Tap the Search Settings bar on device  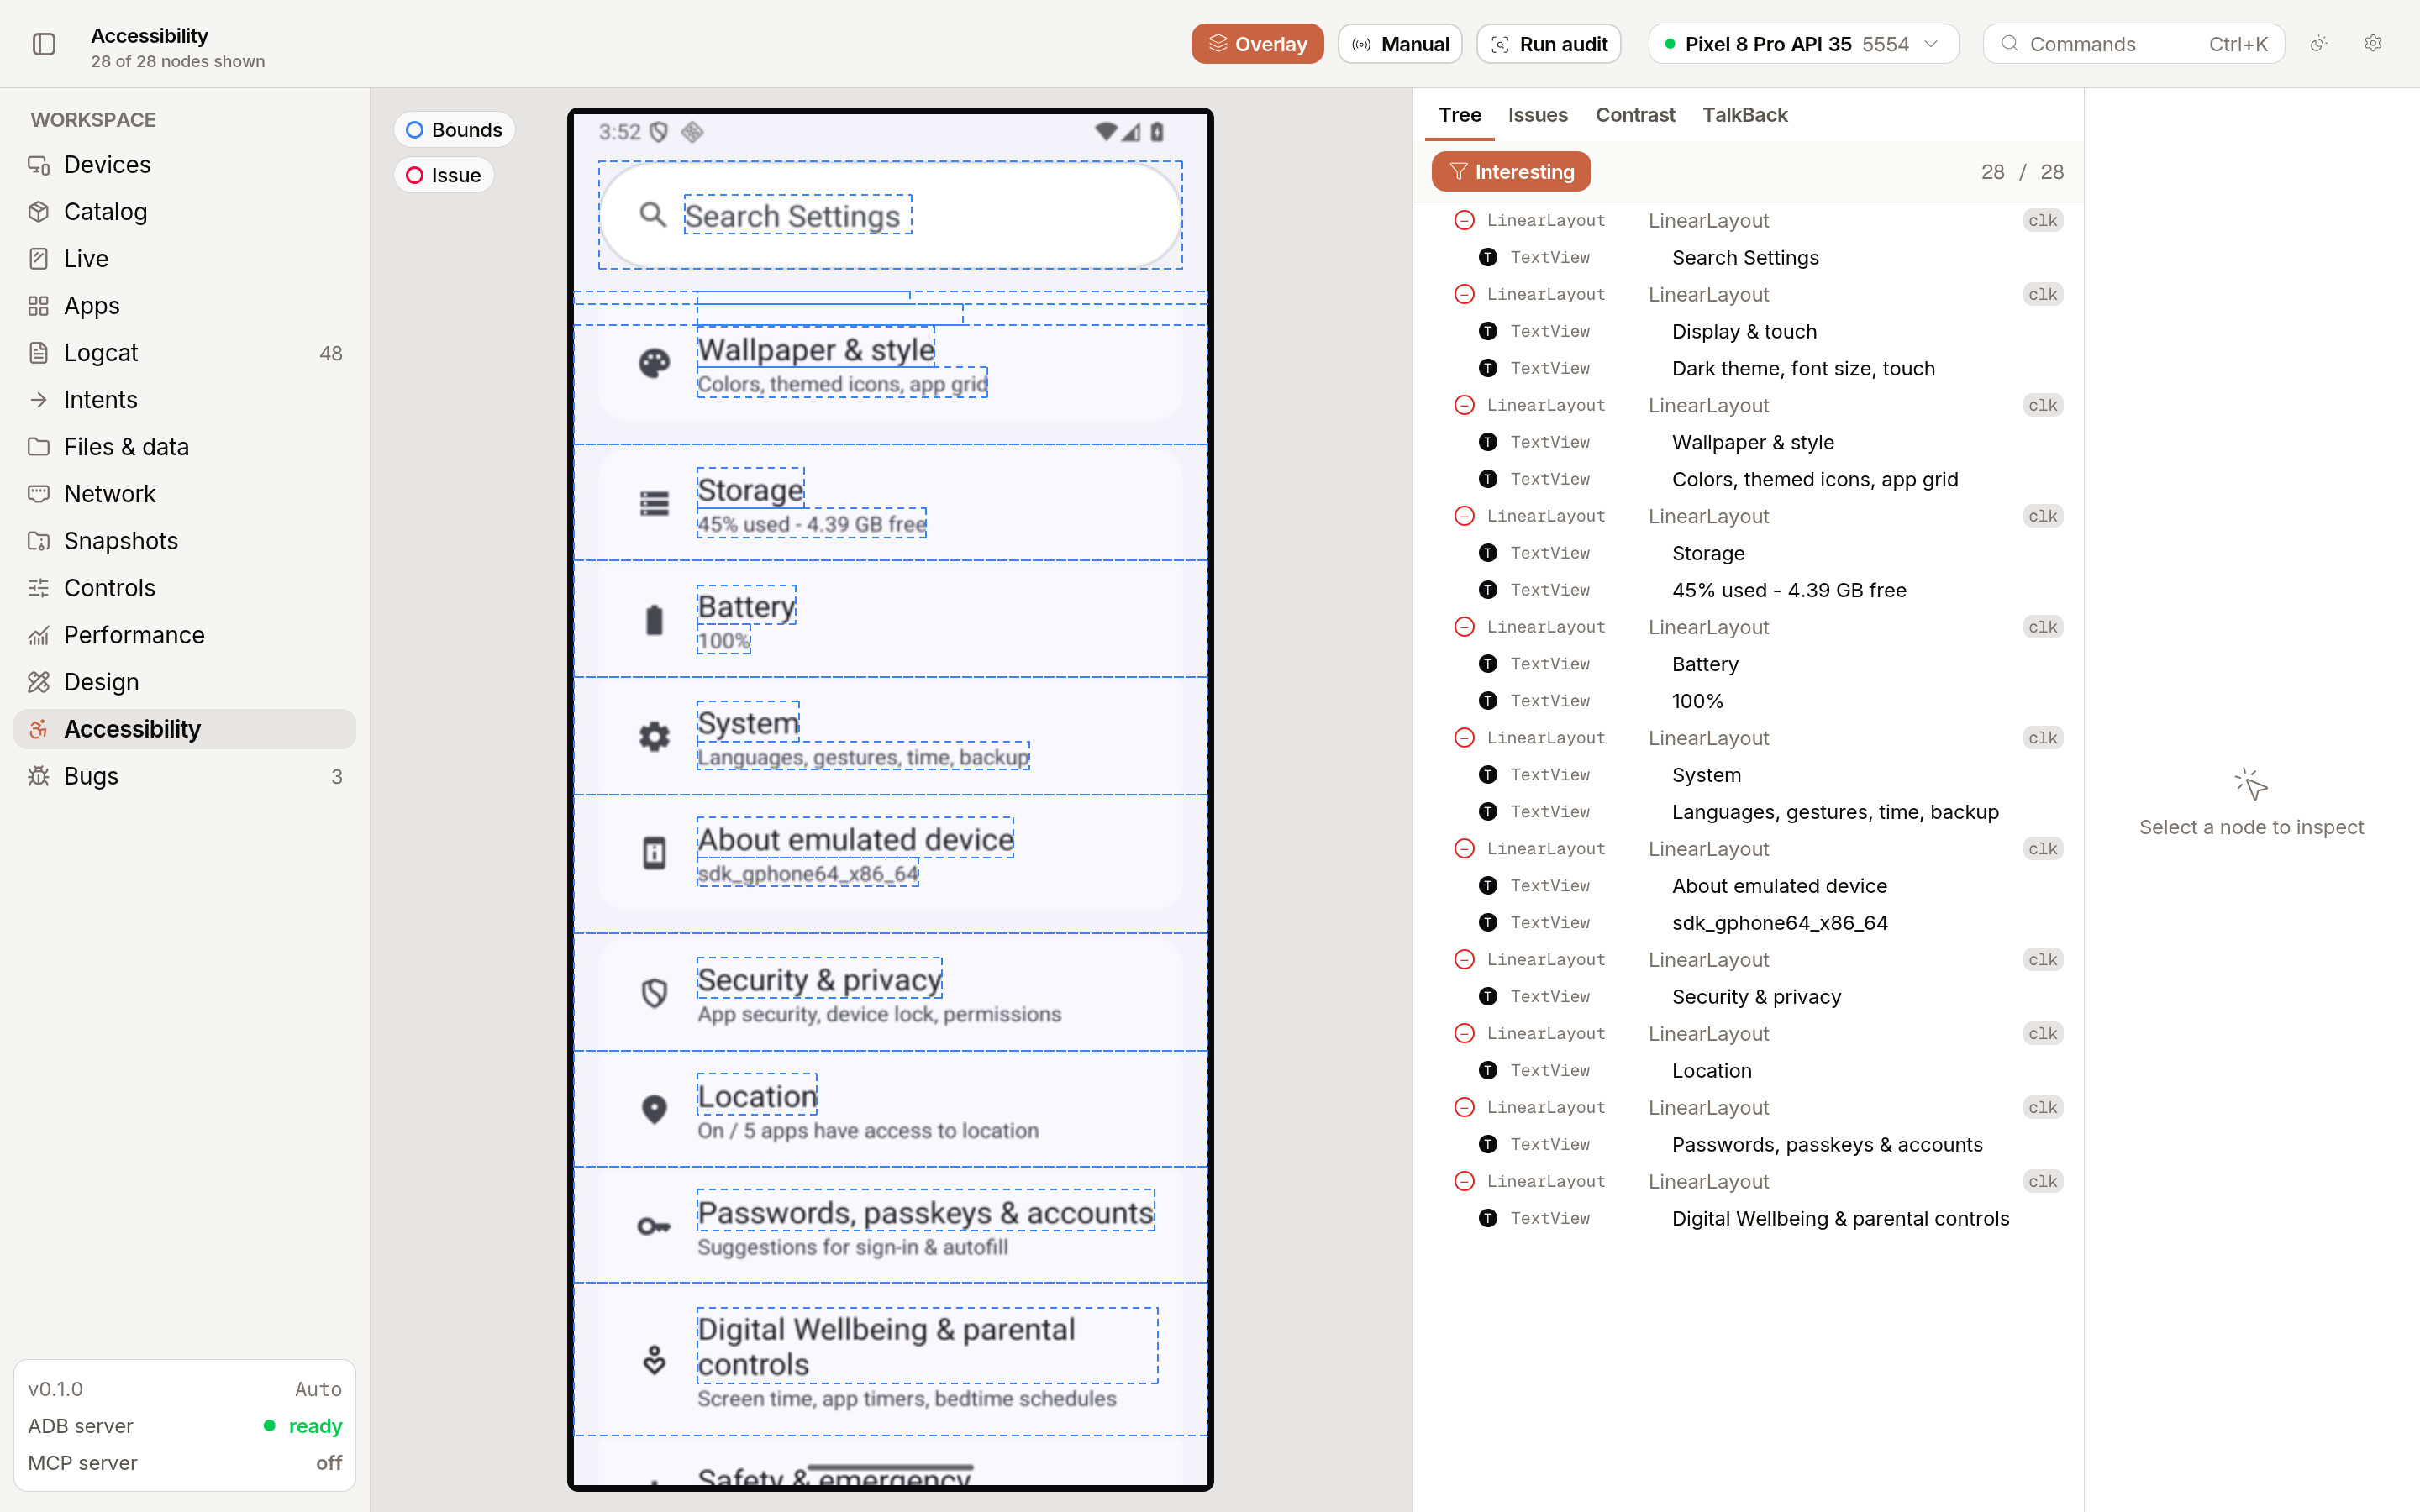[890, 215]
